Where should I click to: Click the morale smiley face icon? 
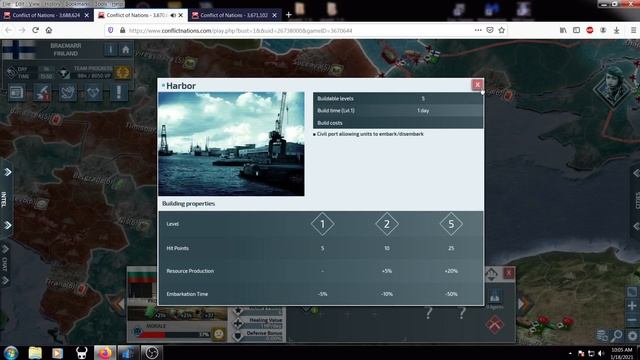coord(219,334)
